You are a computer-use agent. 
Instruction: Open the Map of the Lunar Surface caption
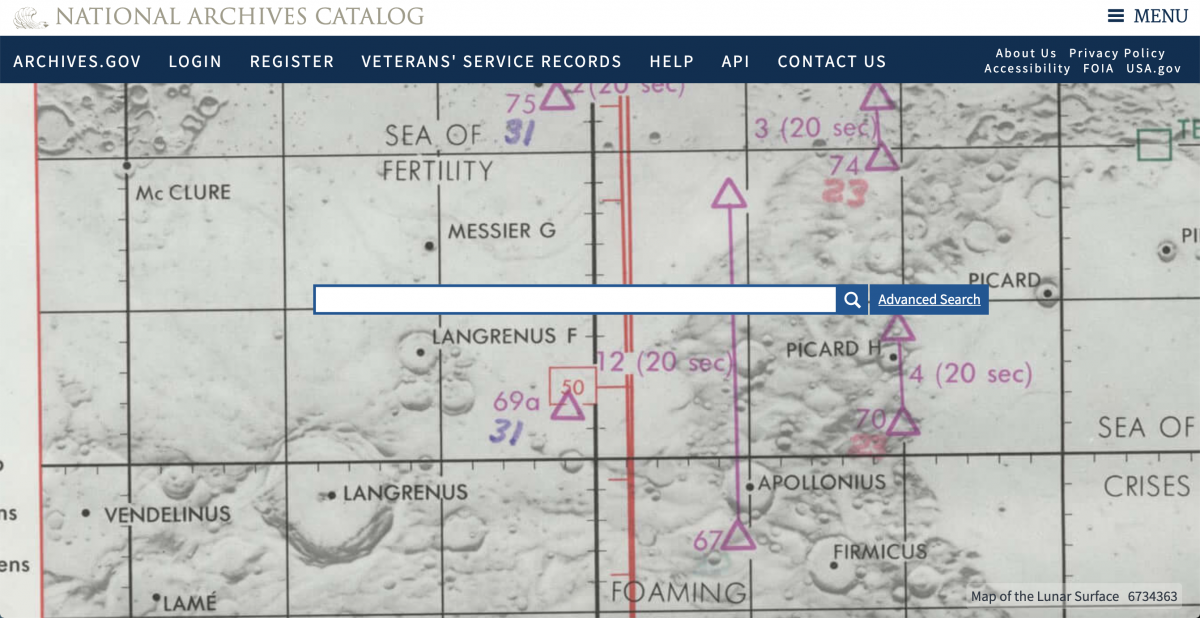click(x=1044, y=597)
